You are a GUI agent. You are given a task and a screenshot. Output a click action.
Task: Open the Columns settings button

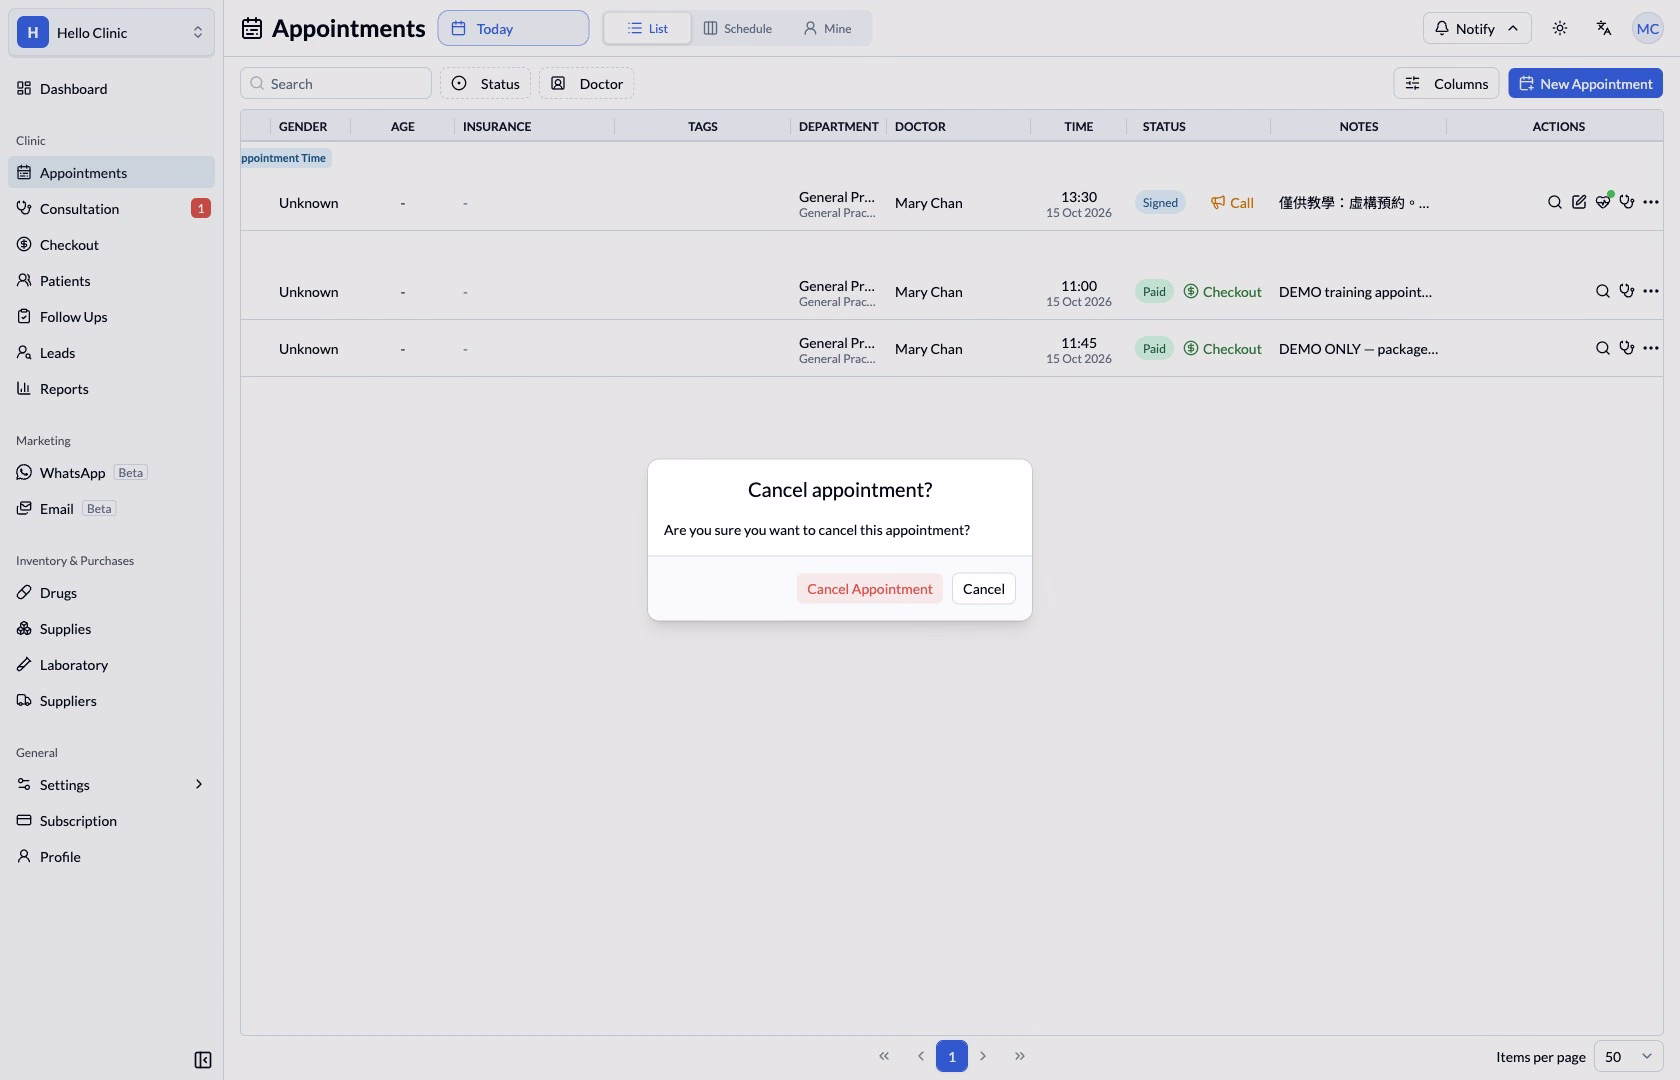point(1446,84)
